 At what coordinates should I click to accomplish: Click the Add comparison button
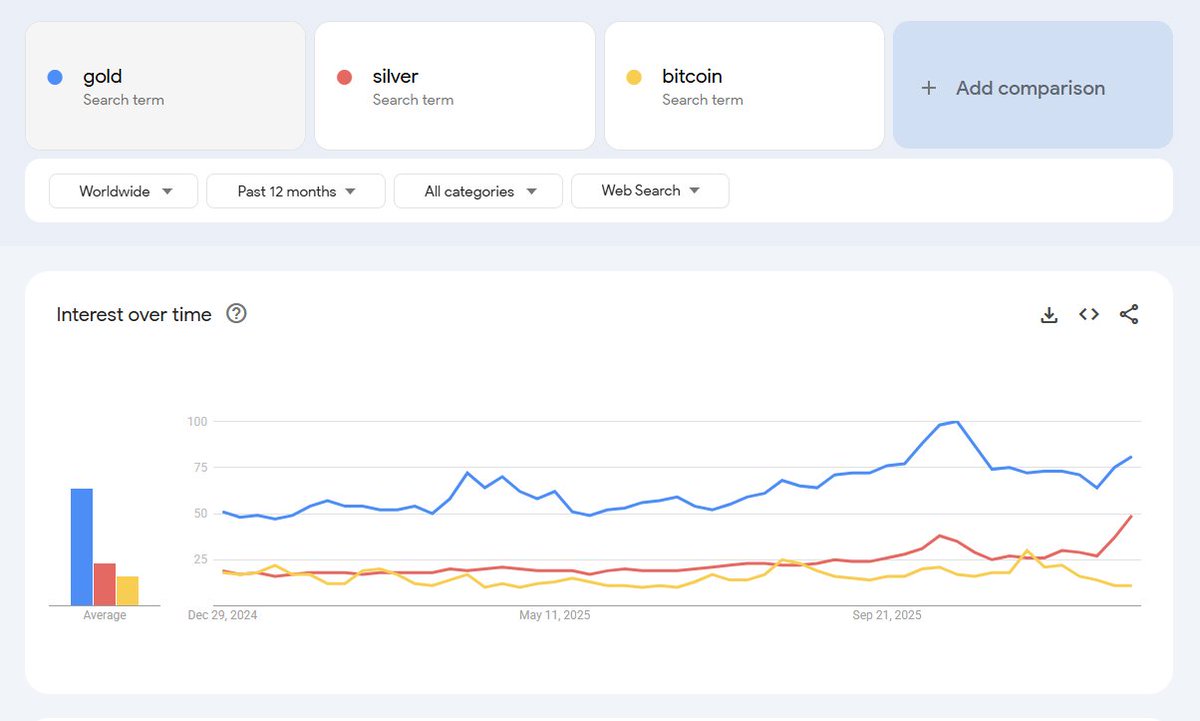pos(1032,86)
